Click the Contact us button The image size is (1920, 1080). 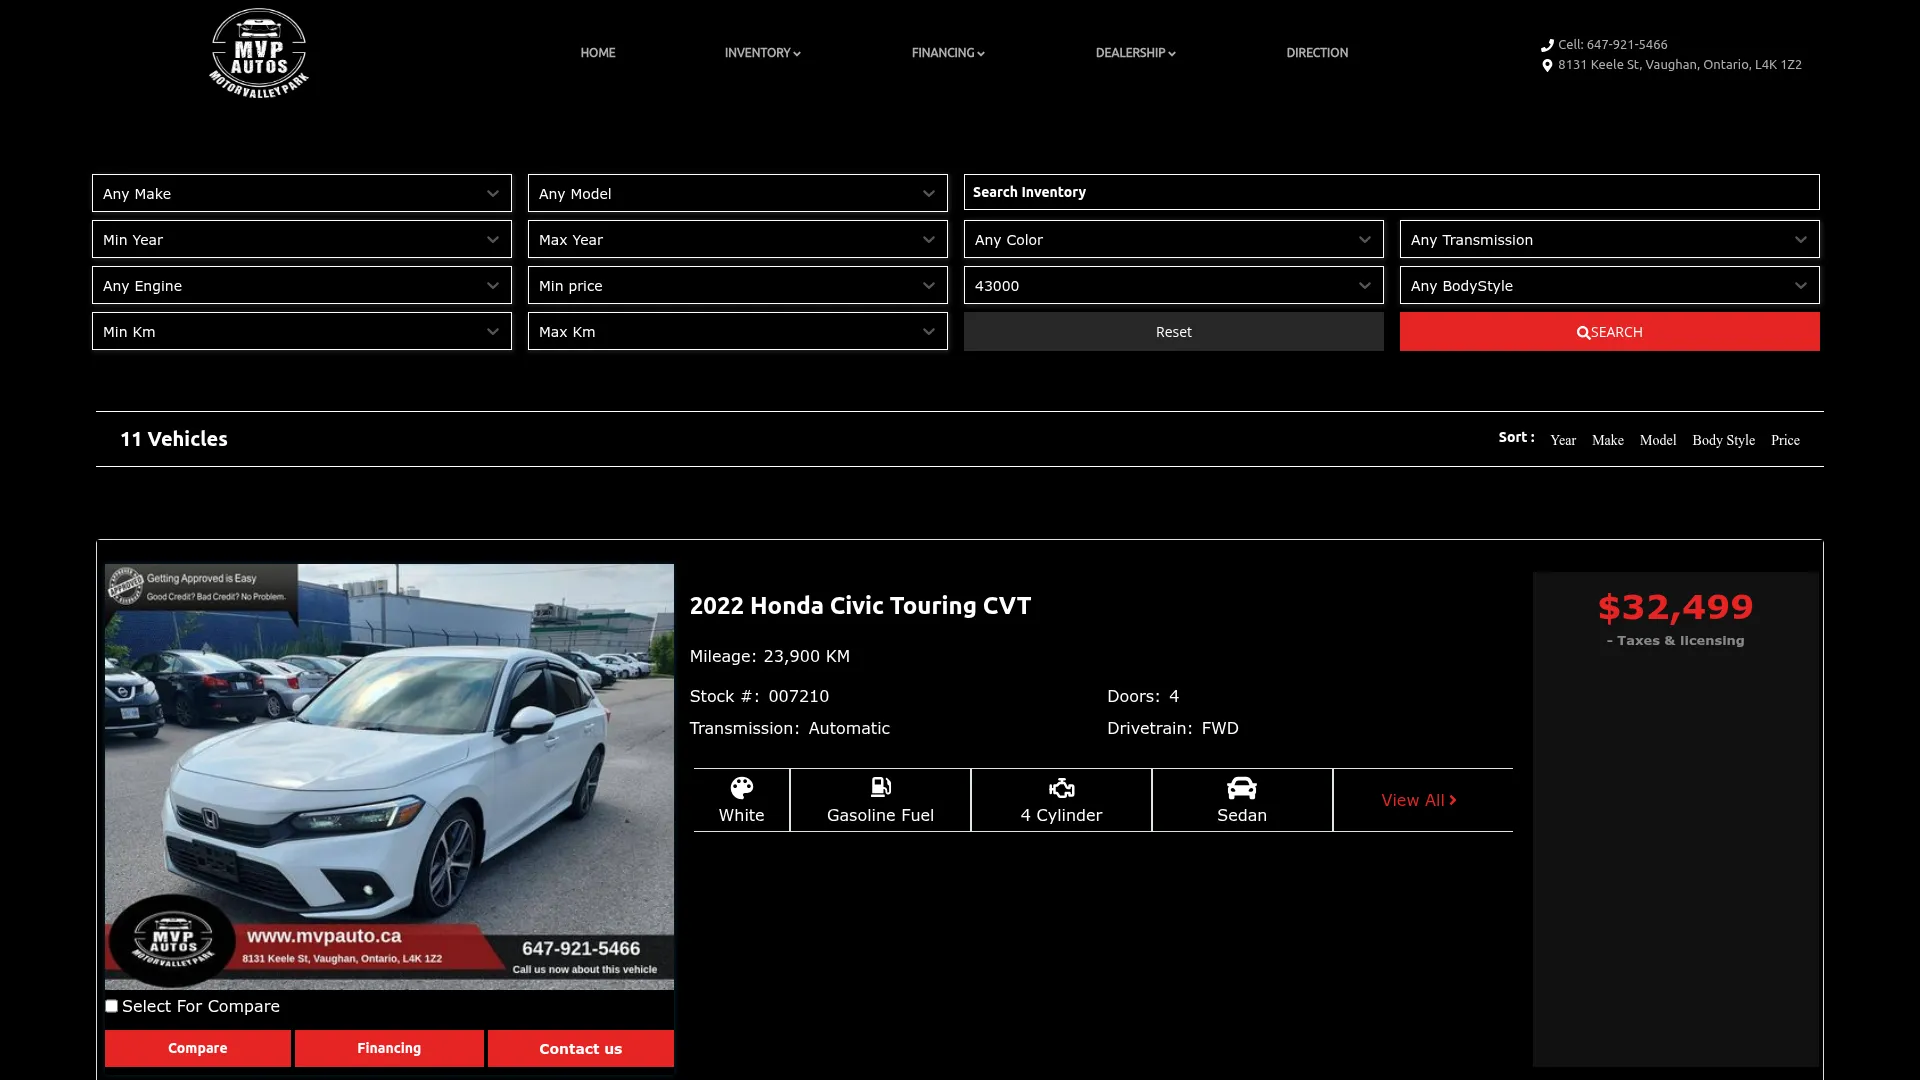(x=581, y=1048)
